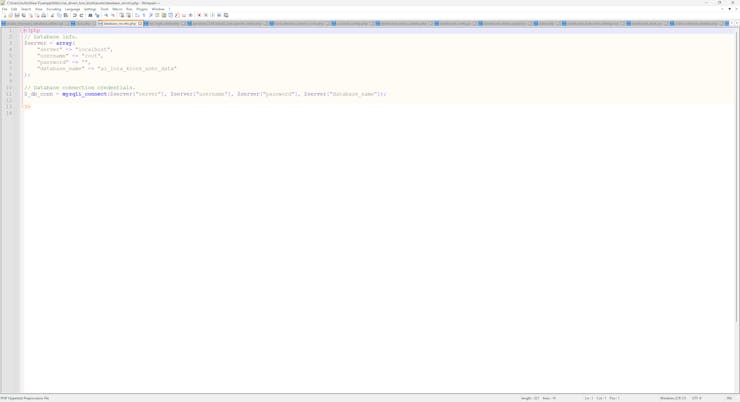This screenshot has height=402, width=740.
Task: Open the user defined language icon
Action: [157, 15]
